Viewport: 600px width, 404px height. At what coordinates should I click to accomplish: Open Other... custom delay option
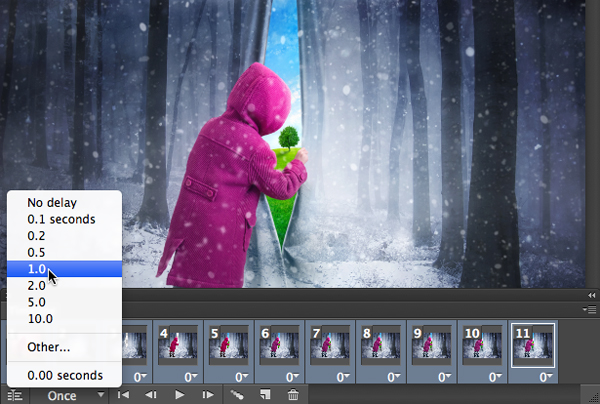(x=64, y=347)
